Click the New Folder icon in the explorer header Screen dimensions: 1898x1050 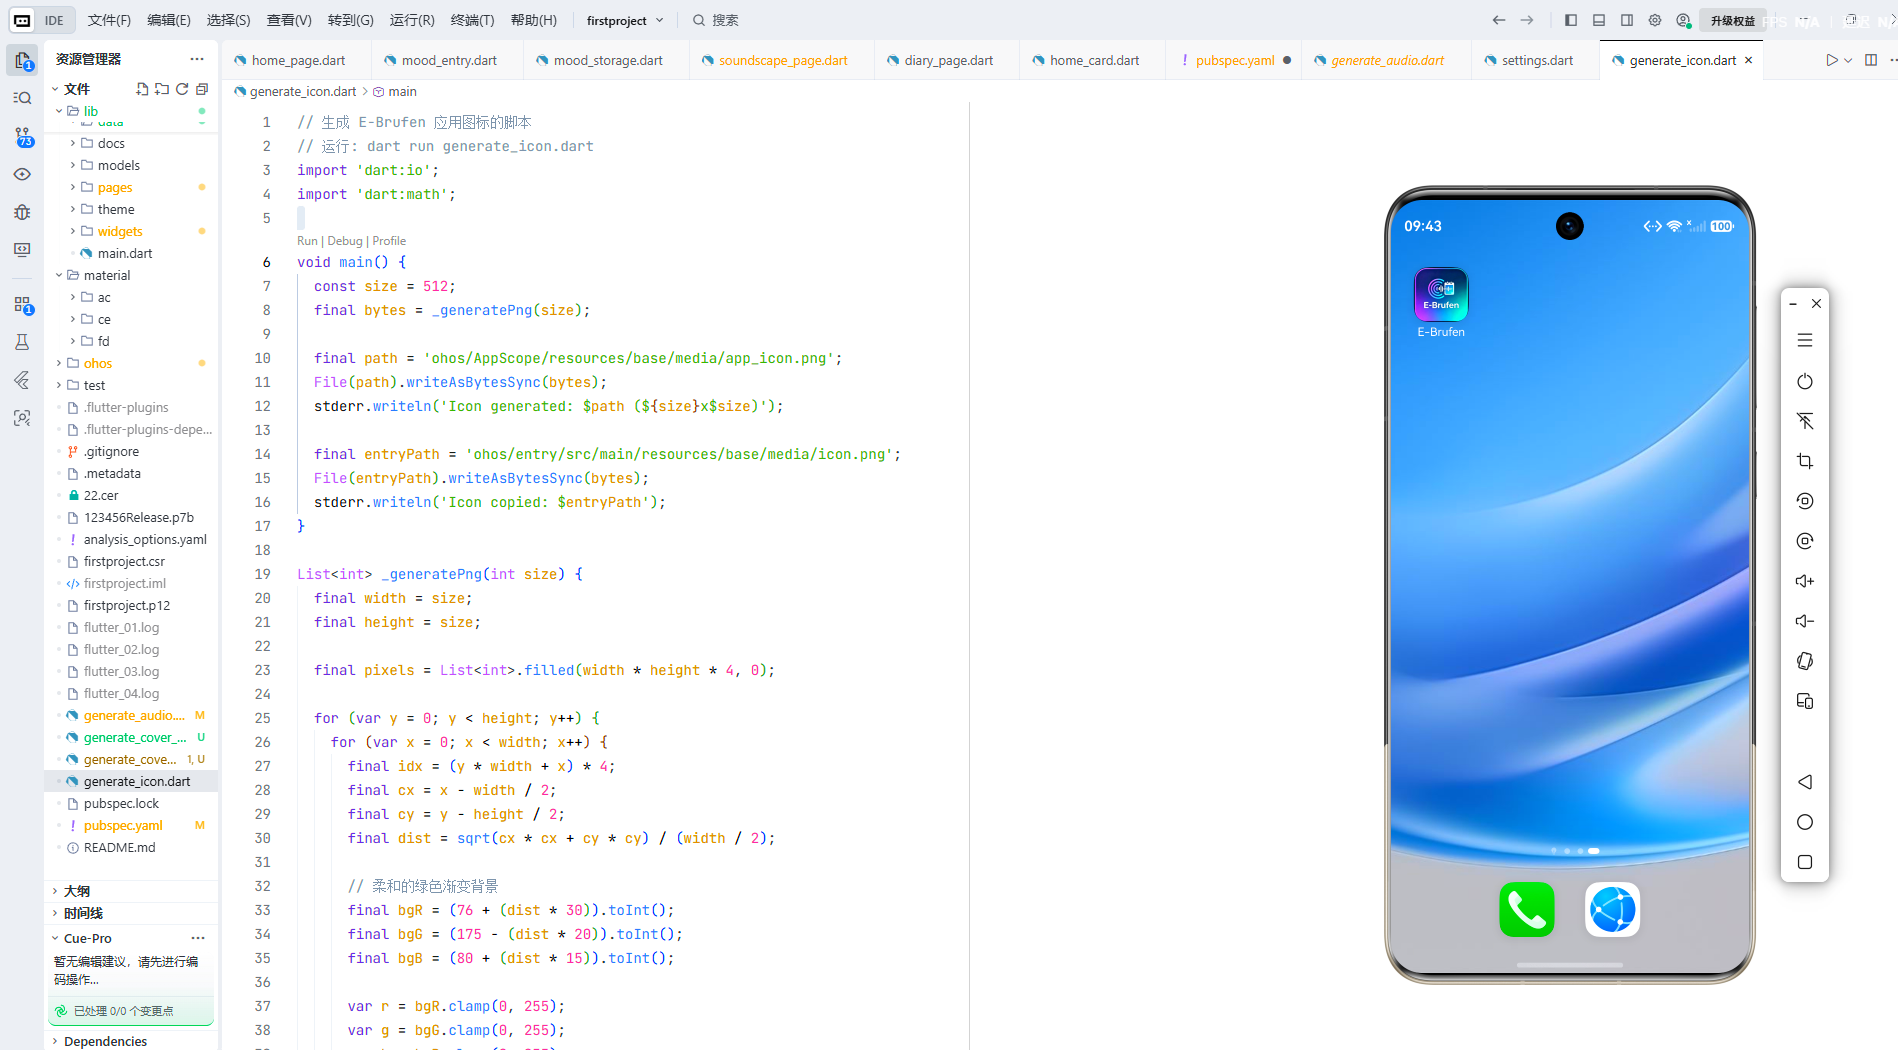[x=162, y=89]
